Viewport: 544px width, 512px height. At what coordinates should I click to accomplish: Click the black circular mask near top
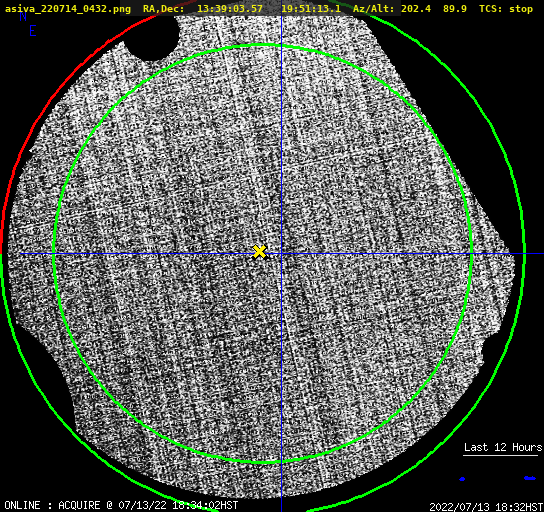point(152,38)
